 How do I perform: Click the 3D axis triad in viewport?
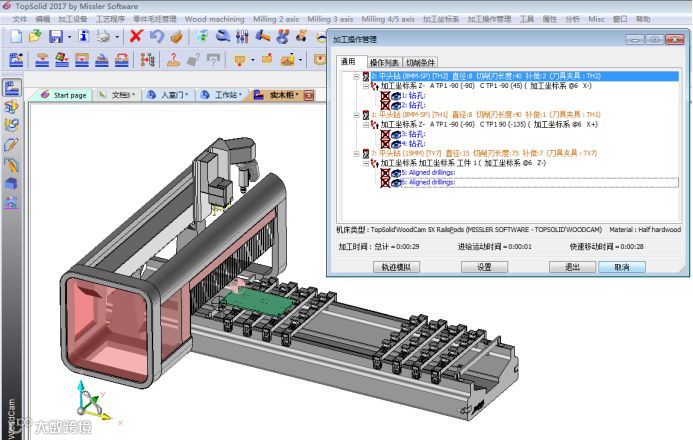(93, 401)
